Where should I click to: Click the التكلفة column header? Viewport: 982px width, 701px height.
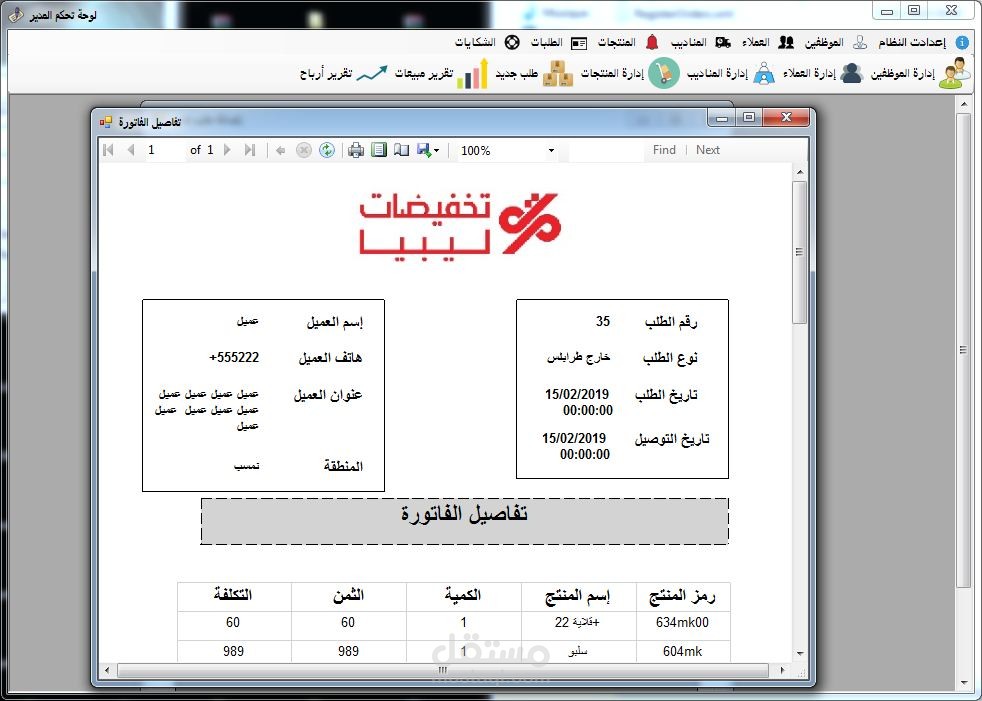(x=234, y=597)
